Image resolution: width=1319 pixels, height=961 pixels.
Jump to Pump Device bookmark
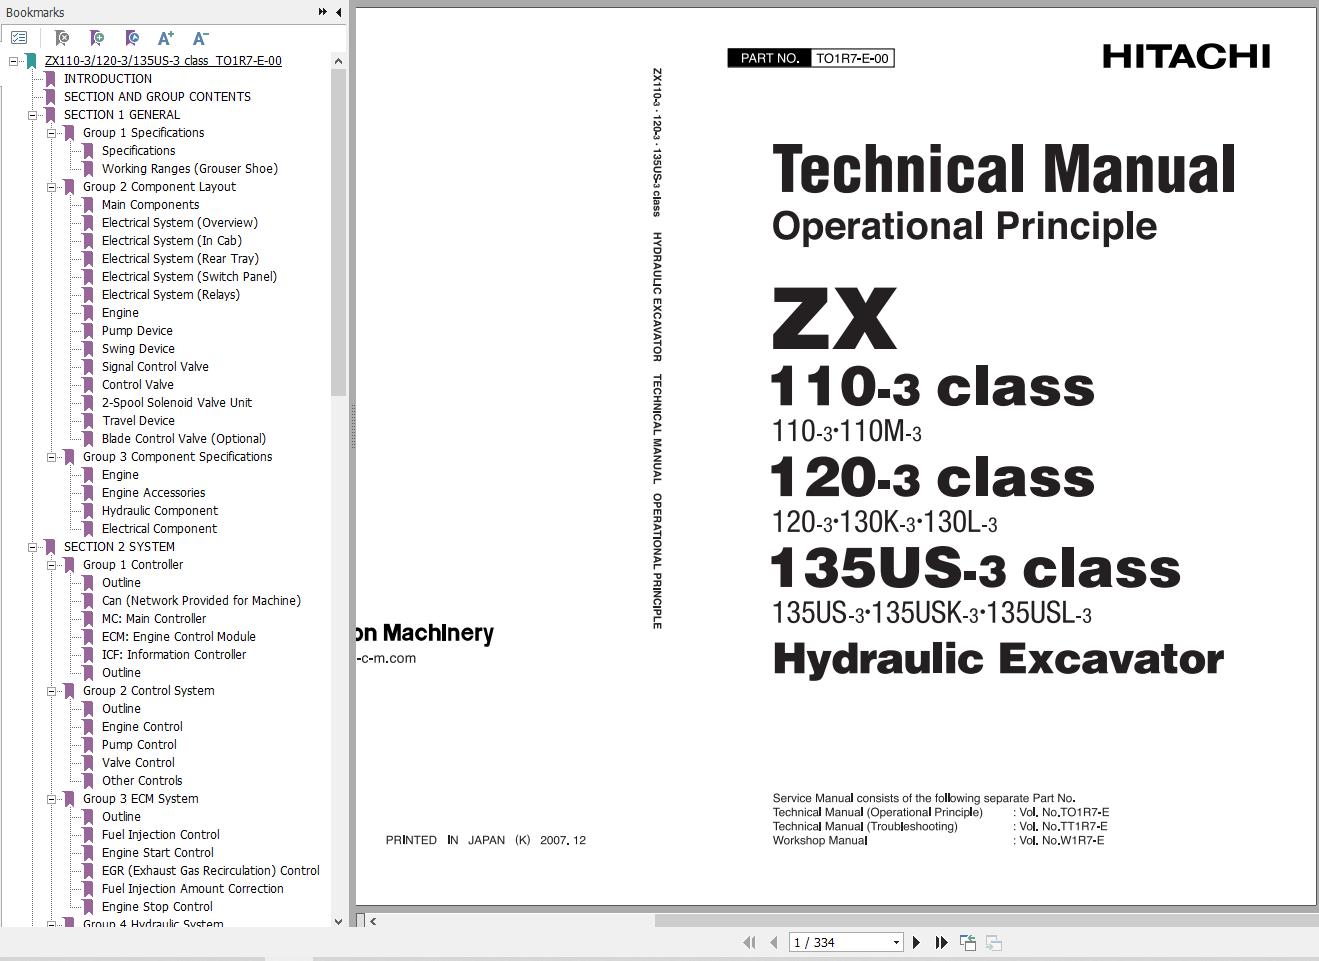[137, 331]
